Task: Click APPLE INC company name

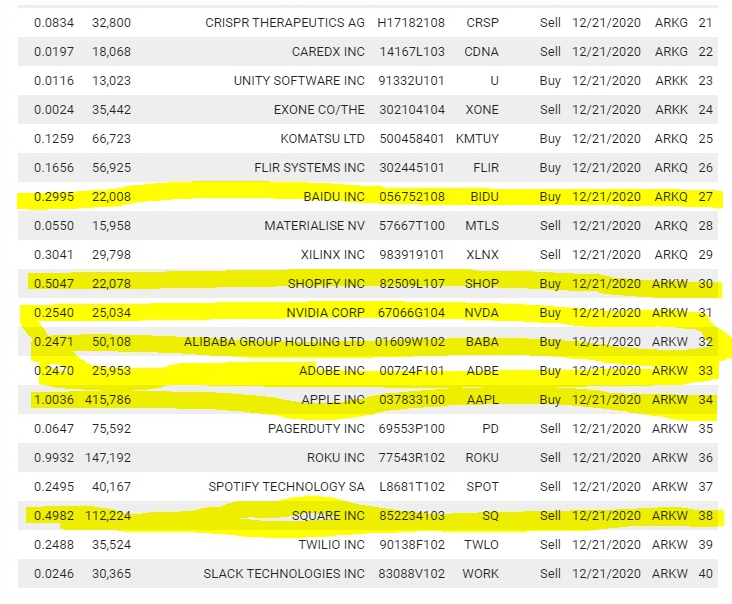Action: tap(333, 400)
